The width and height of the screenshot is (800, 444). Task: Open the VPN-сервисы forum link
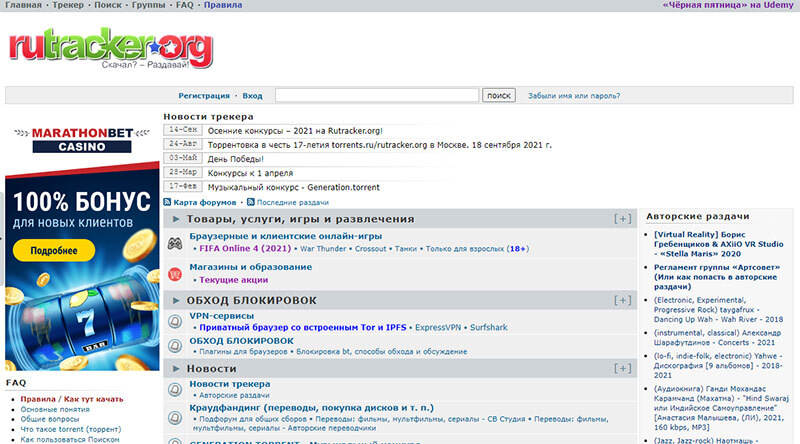[221, 316]
